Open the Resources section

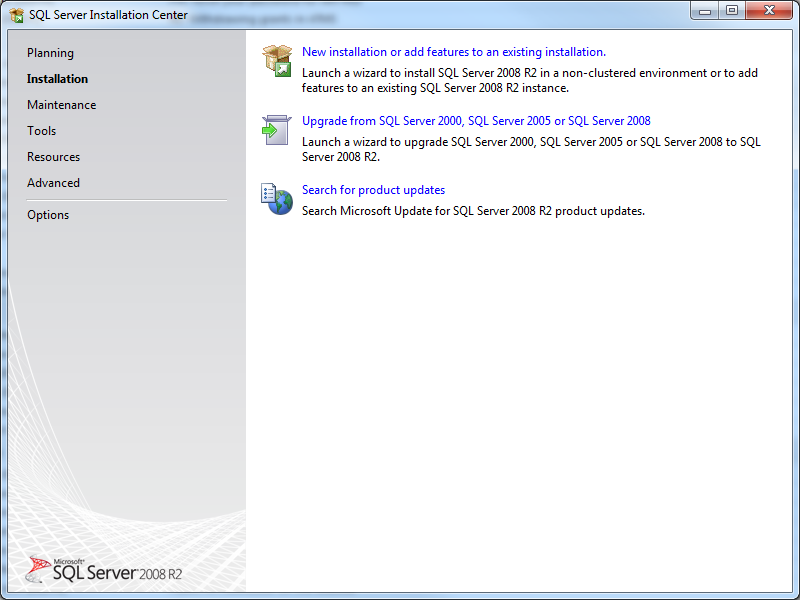[53, 156]
